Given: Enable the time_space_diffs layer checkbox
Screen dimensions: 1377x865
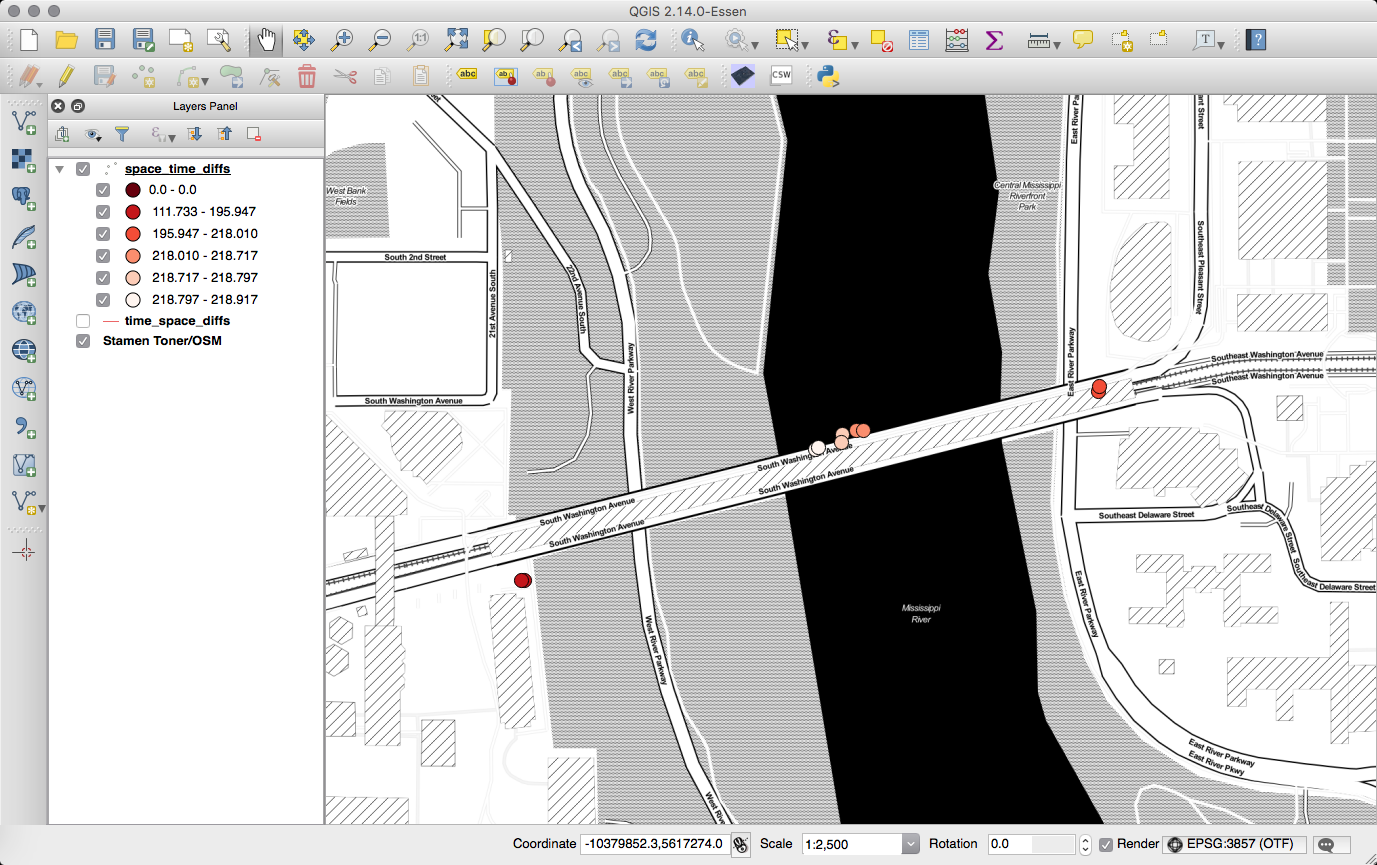Looking at the screenshot, I should 83,321.
